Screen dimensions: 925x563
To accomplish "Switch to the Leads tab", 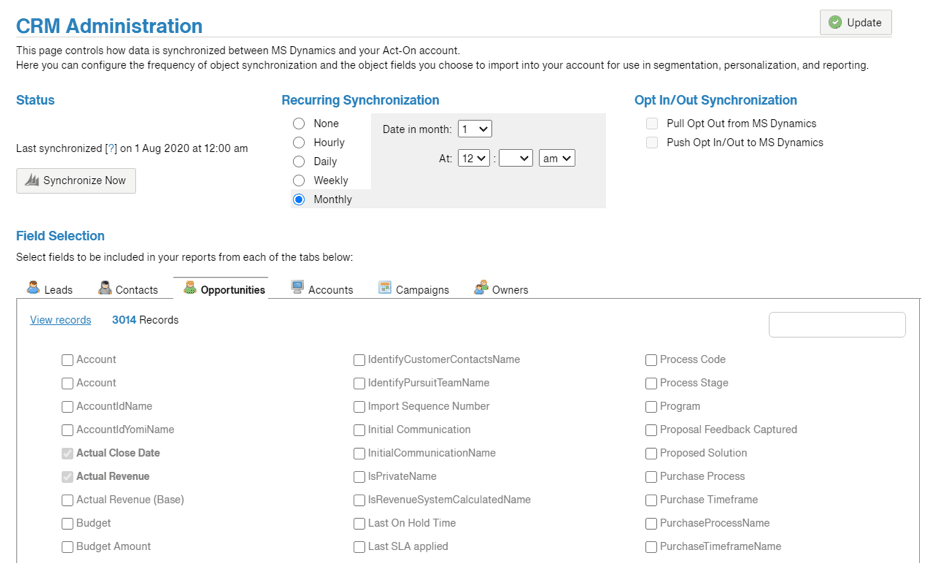I will click(x=58, y=290).
